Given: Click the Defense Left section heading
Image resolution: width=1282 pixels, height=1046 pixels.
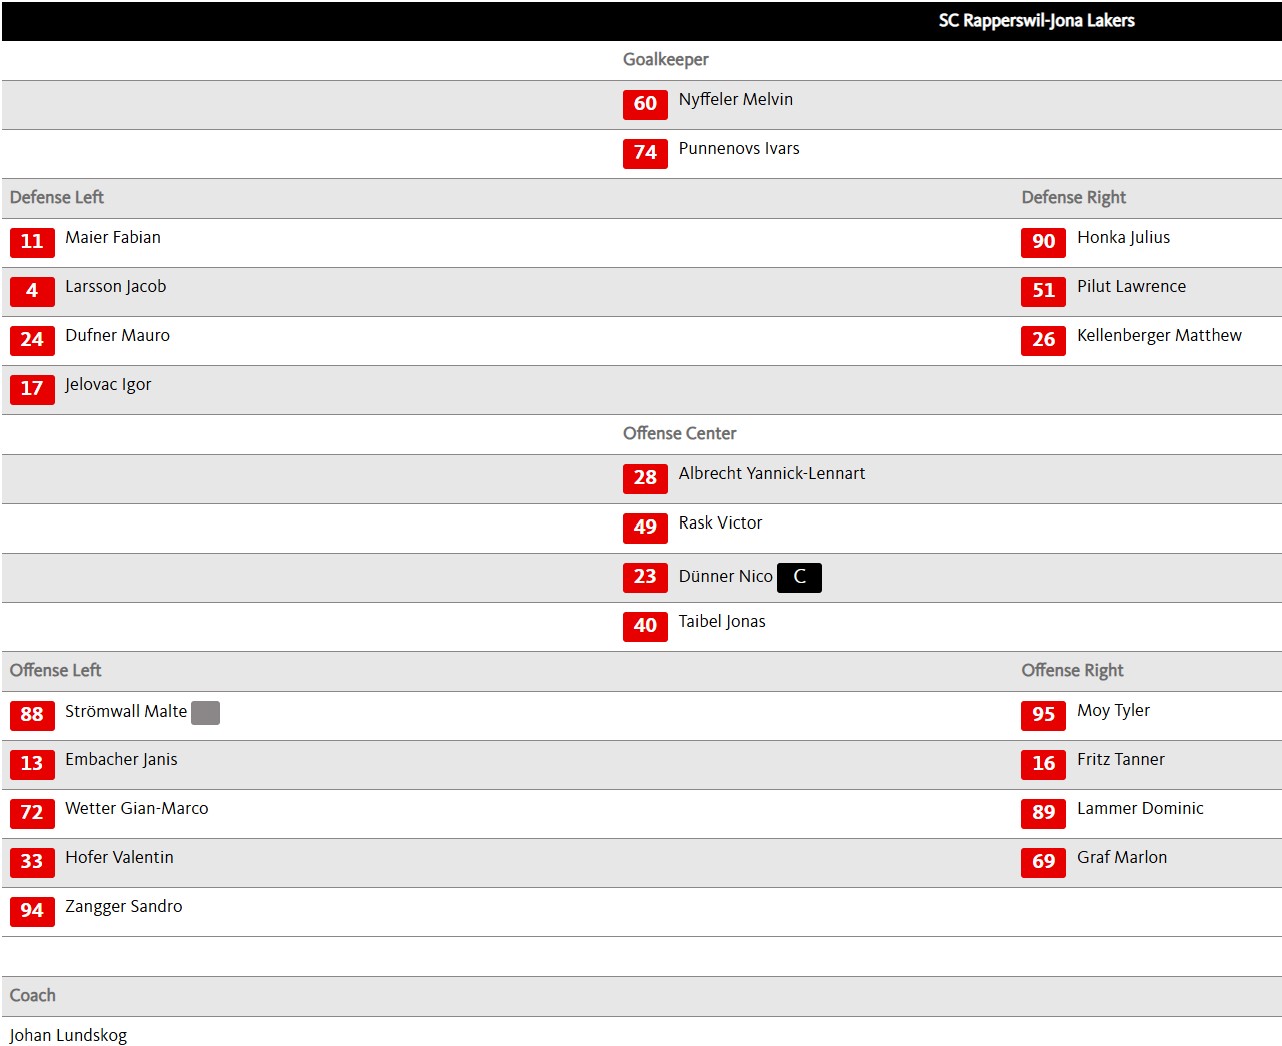Looking at the screenshot, I should coord(57,198).
